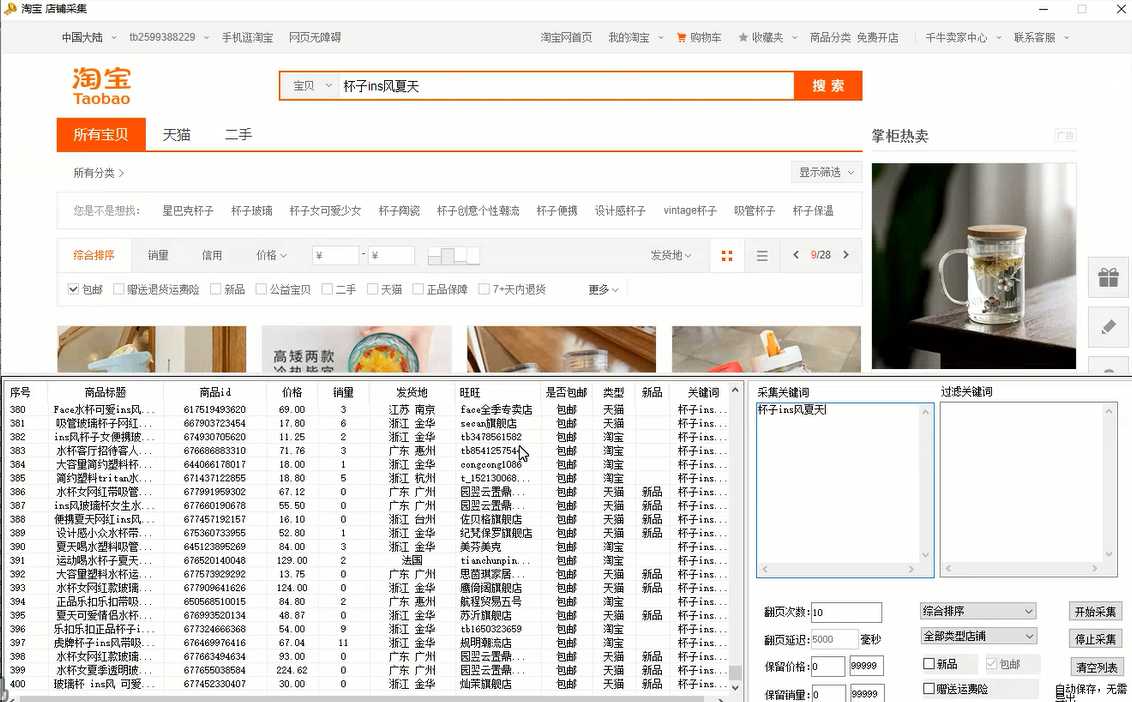Click the 停止采集 button

click(1094, 639)
